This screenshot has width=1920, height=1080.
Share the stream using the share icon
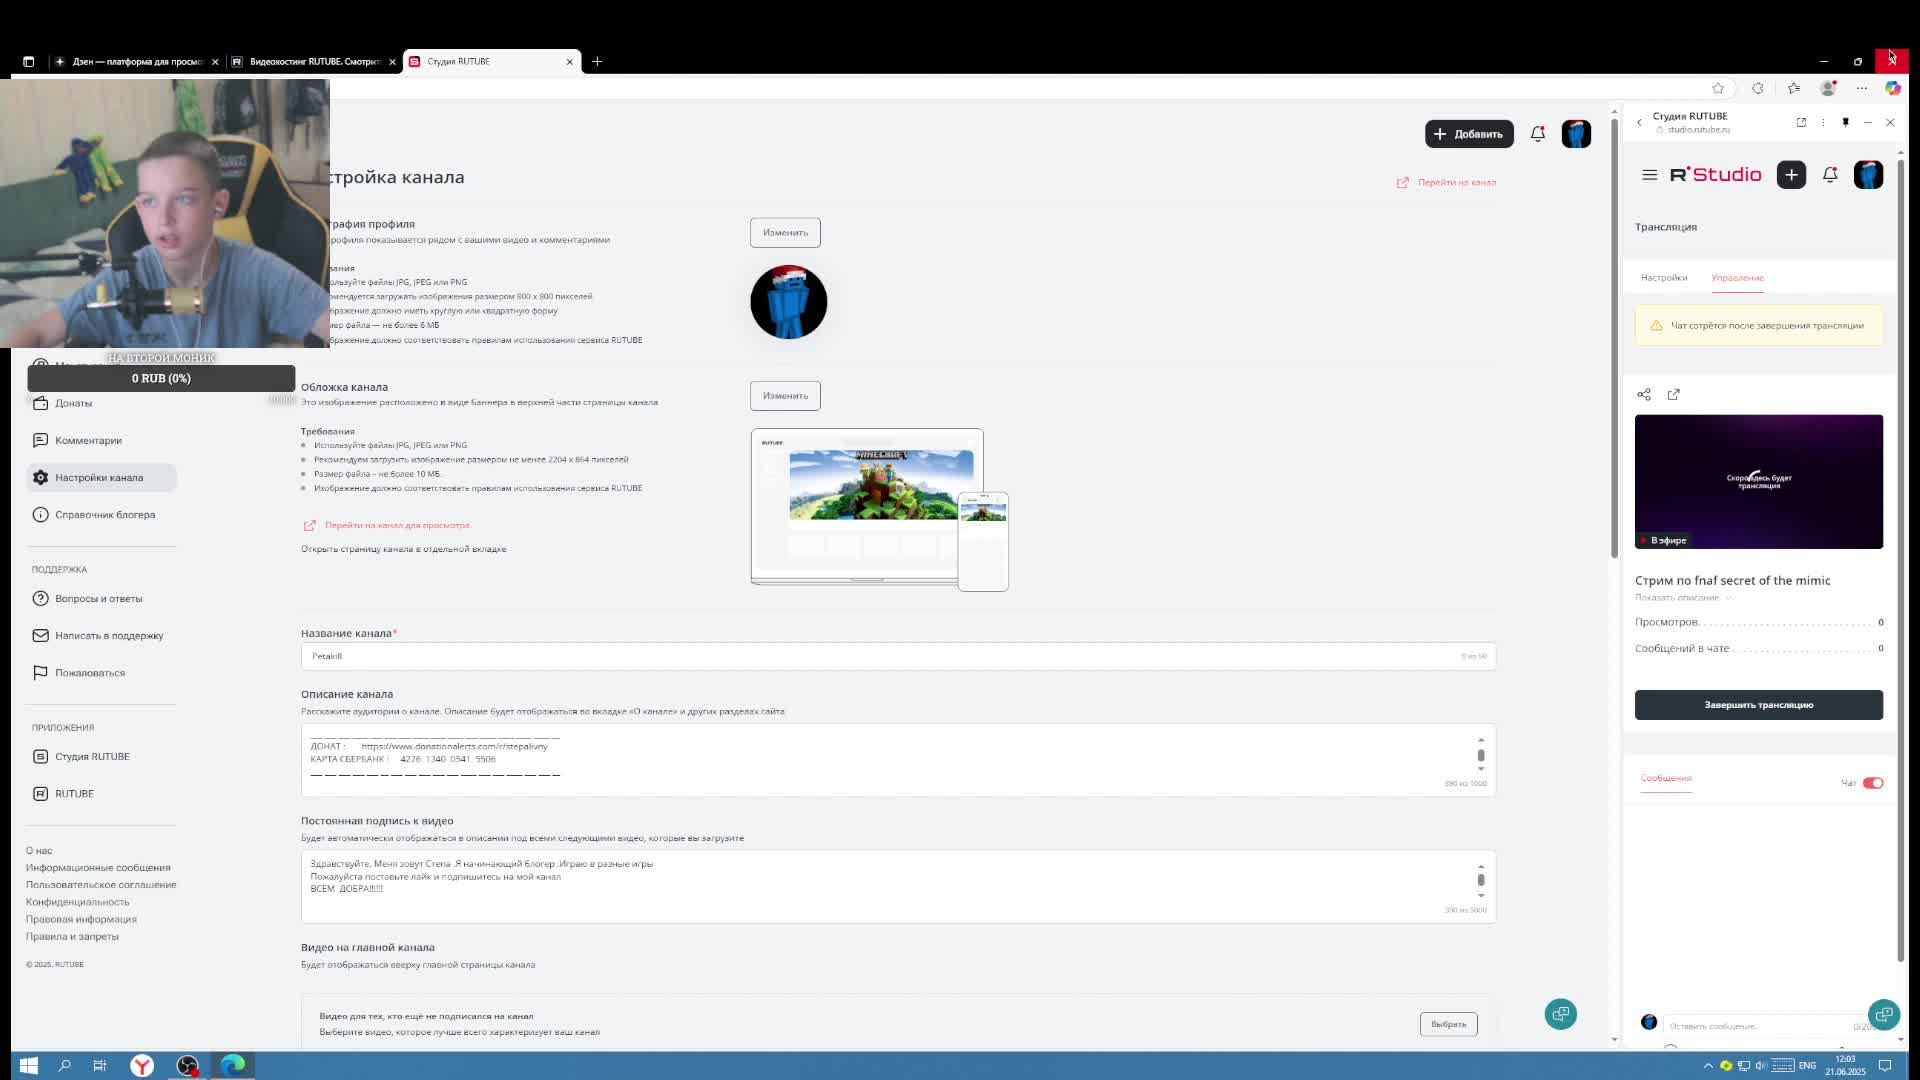tap(1644, 394)
